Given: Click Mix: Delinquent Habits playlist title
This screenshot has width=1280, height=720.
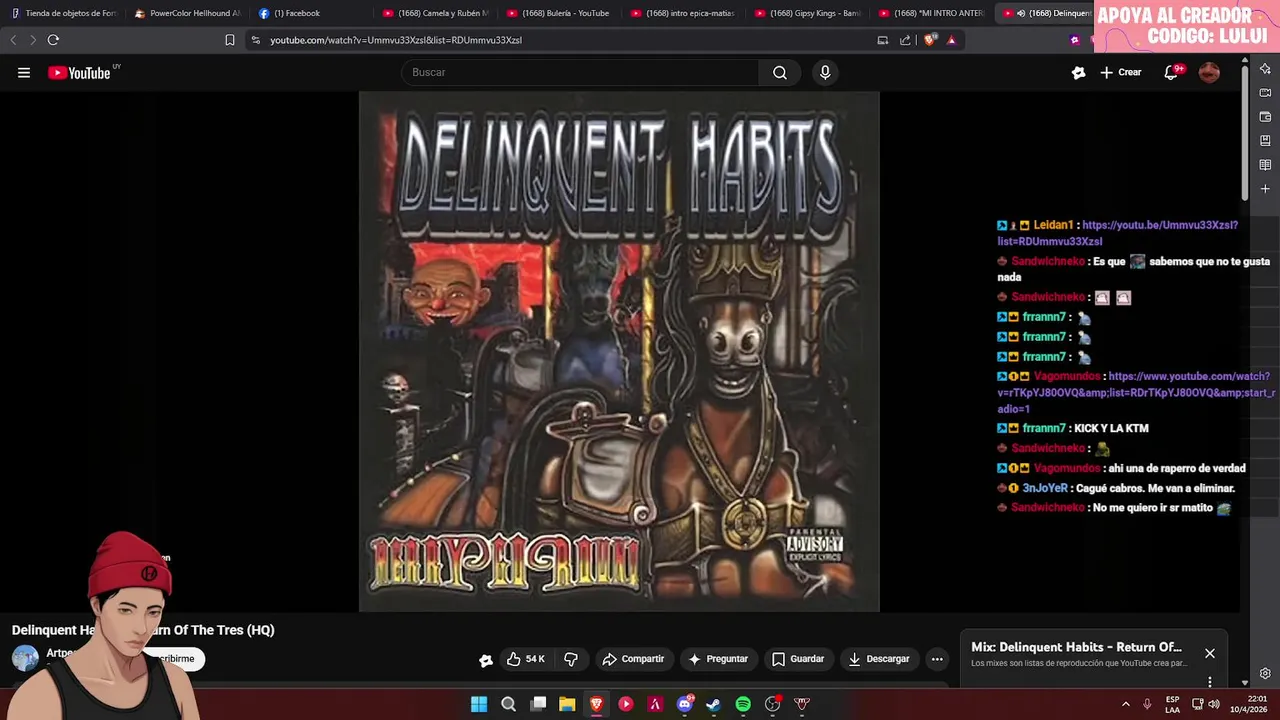Looking at the screenshot, I should point(1076,647).
